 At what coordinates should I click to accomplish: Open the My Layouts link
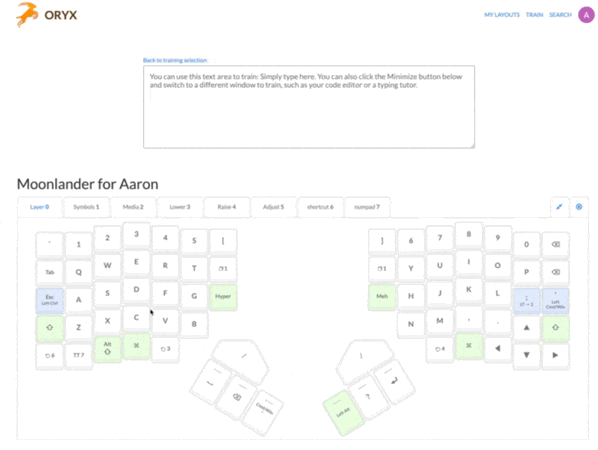(x=502, y=15)
